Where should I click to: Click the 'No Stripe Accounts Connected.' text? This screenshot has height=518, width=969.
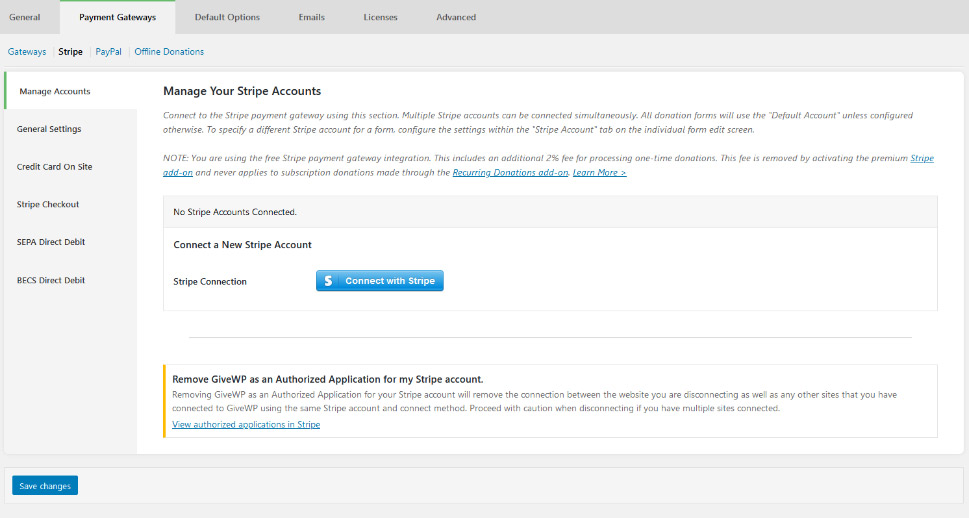[235, 212]
